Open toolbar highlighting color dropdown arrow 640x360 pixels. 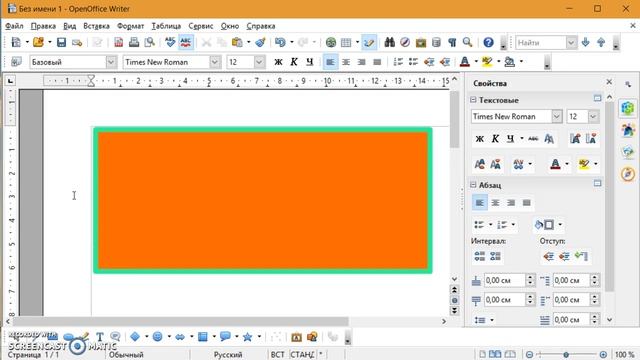click(498, 62)
